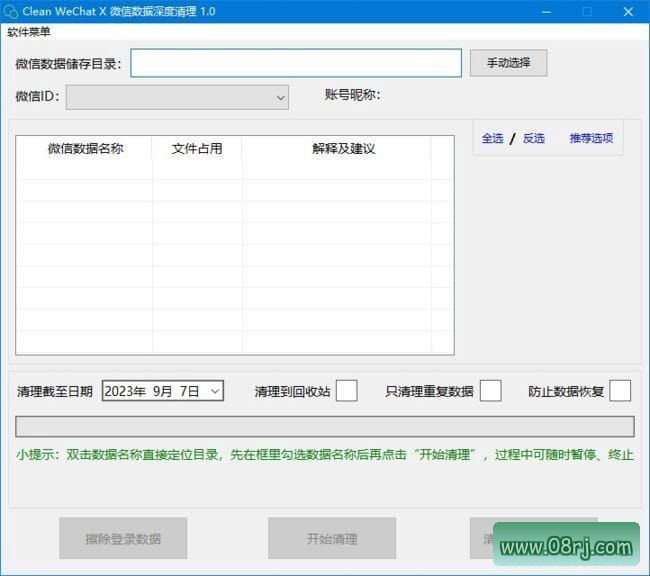Image resolution: width=650 pixels, height=576 pixels.
Task: Click the 擦除登录数据 button
Action: (x=123, y=538)
